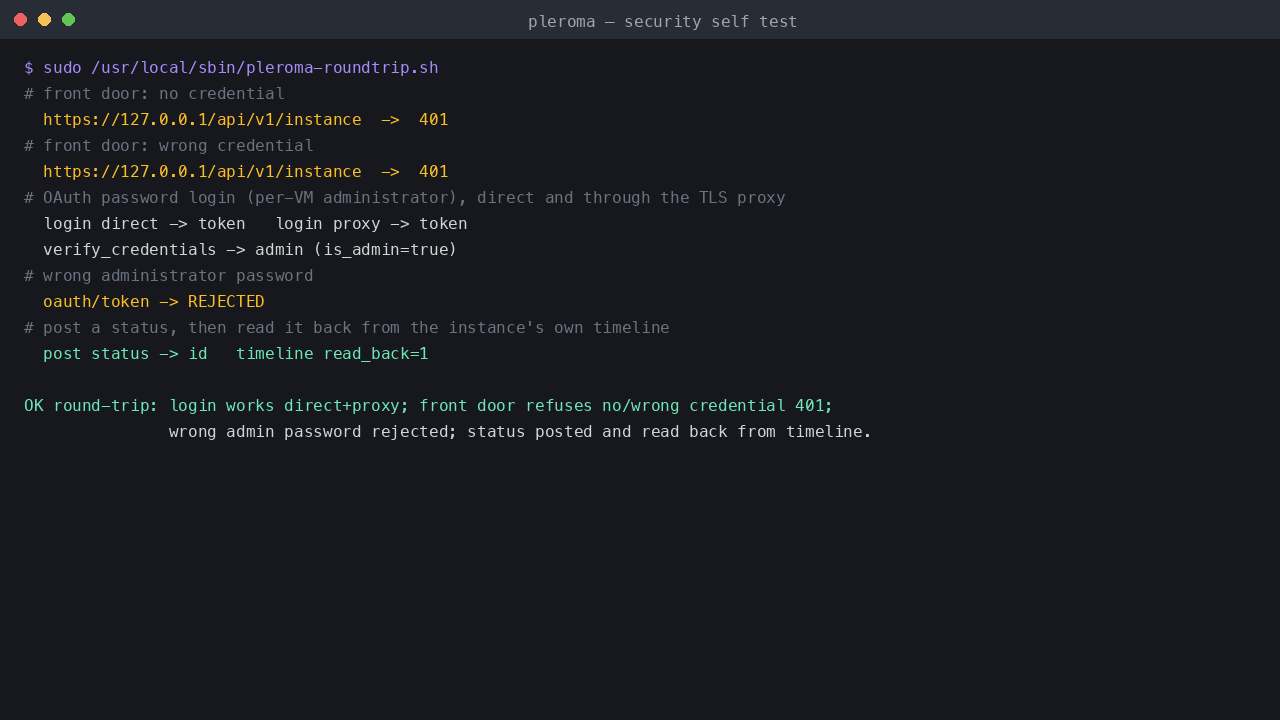Click the first https://127.0.0.1/api/v1/instance URL
The height and width of the screenshot is (720, 1280).
click(202, 120)
